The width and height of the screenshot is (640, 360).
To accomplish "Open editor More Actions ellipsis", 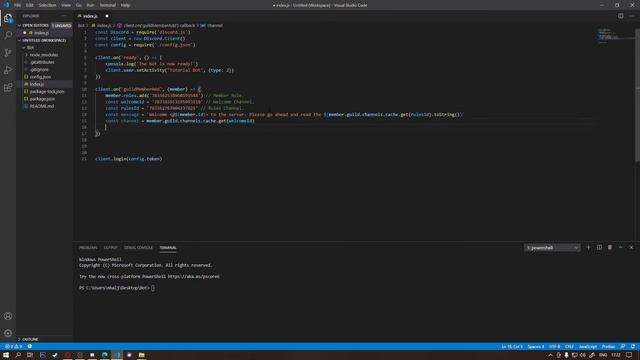I will pos(631,16).
